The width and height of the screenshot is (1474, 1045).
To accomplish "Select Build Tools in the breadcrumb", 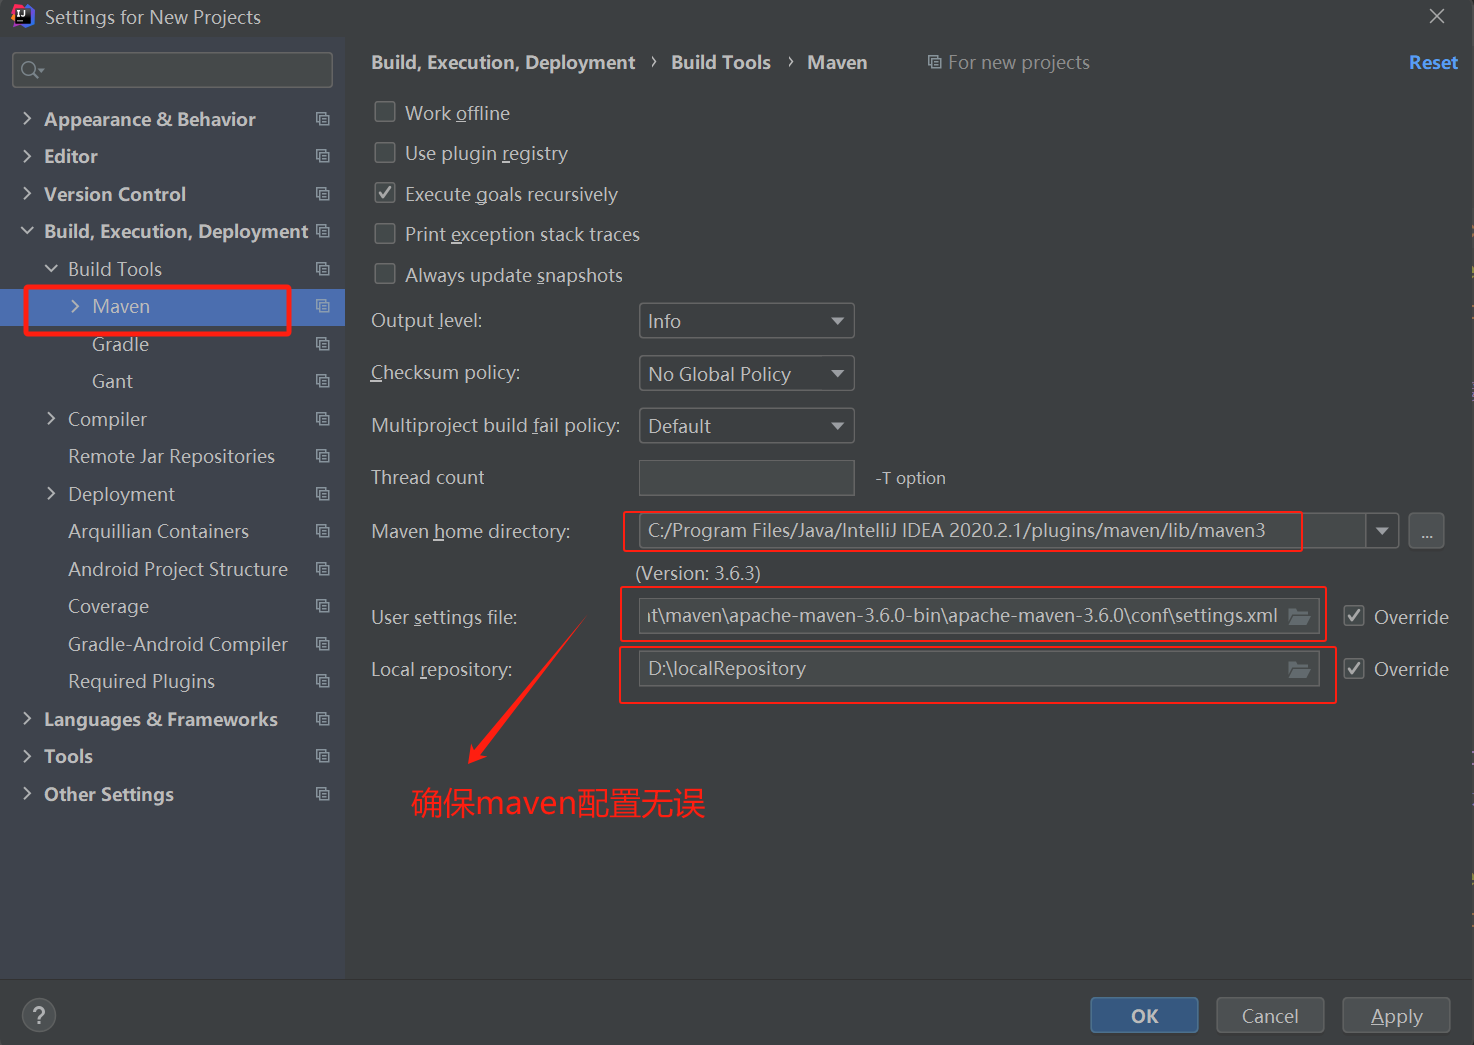I will pos(720,62).
